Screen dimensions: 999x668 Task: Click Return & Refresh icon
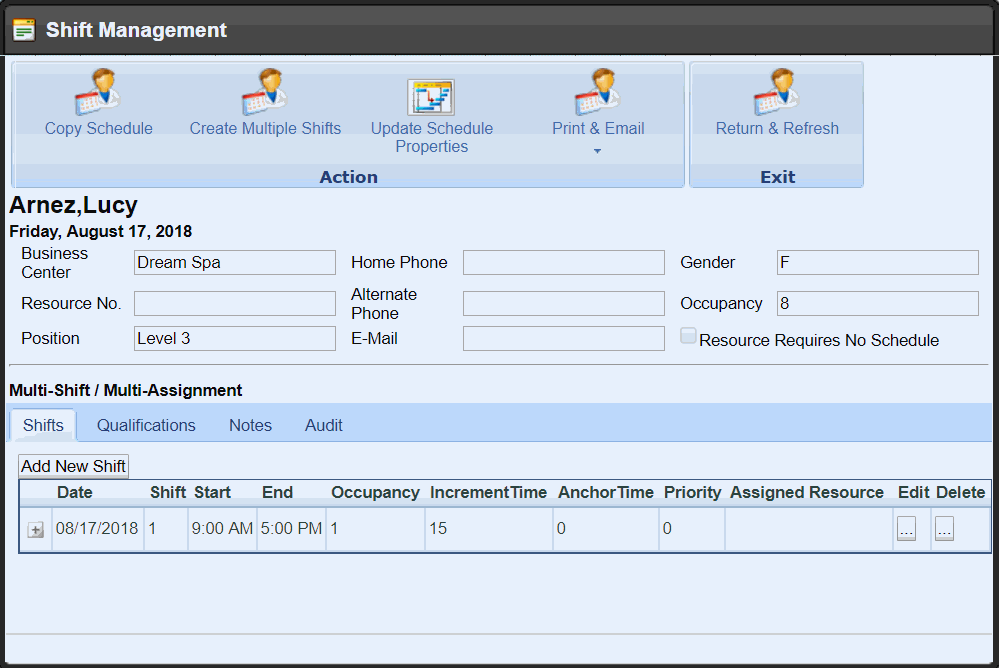point(777,92)
